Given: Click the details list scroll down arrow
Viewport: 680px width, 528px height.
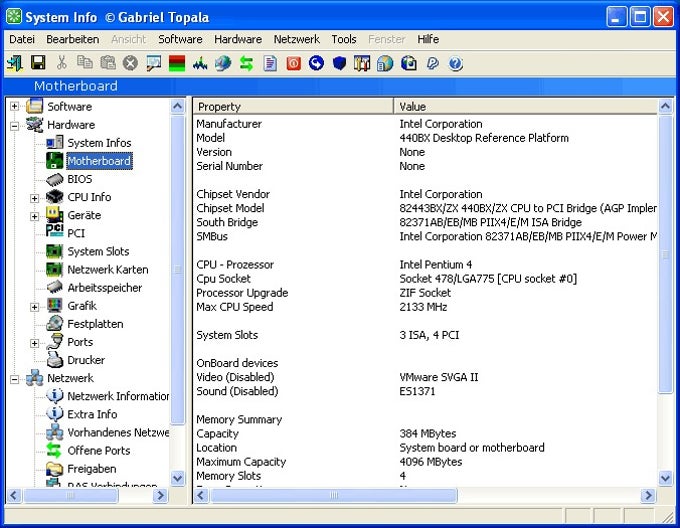Looking at the screenshot, I should point(665,478).
